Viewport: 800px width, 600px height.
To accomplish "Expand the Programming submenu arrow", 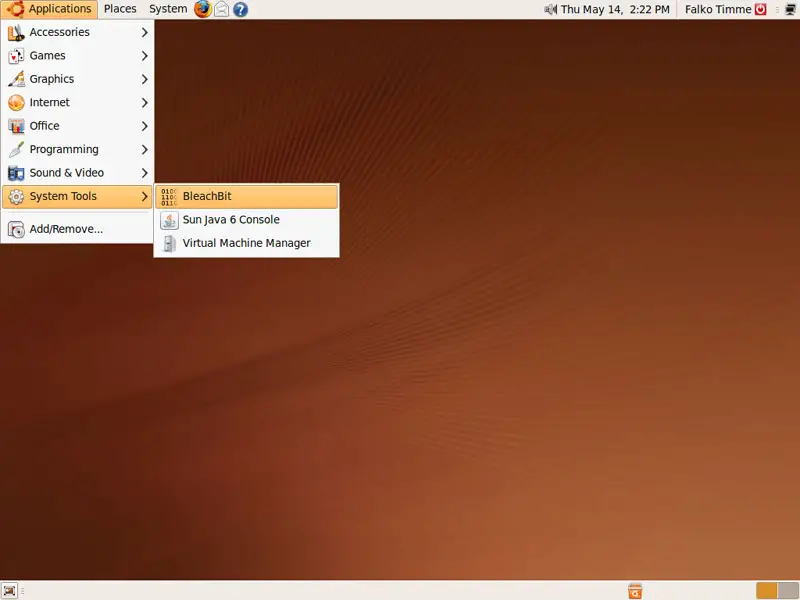I will click(144, 149).
